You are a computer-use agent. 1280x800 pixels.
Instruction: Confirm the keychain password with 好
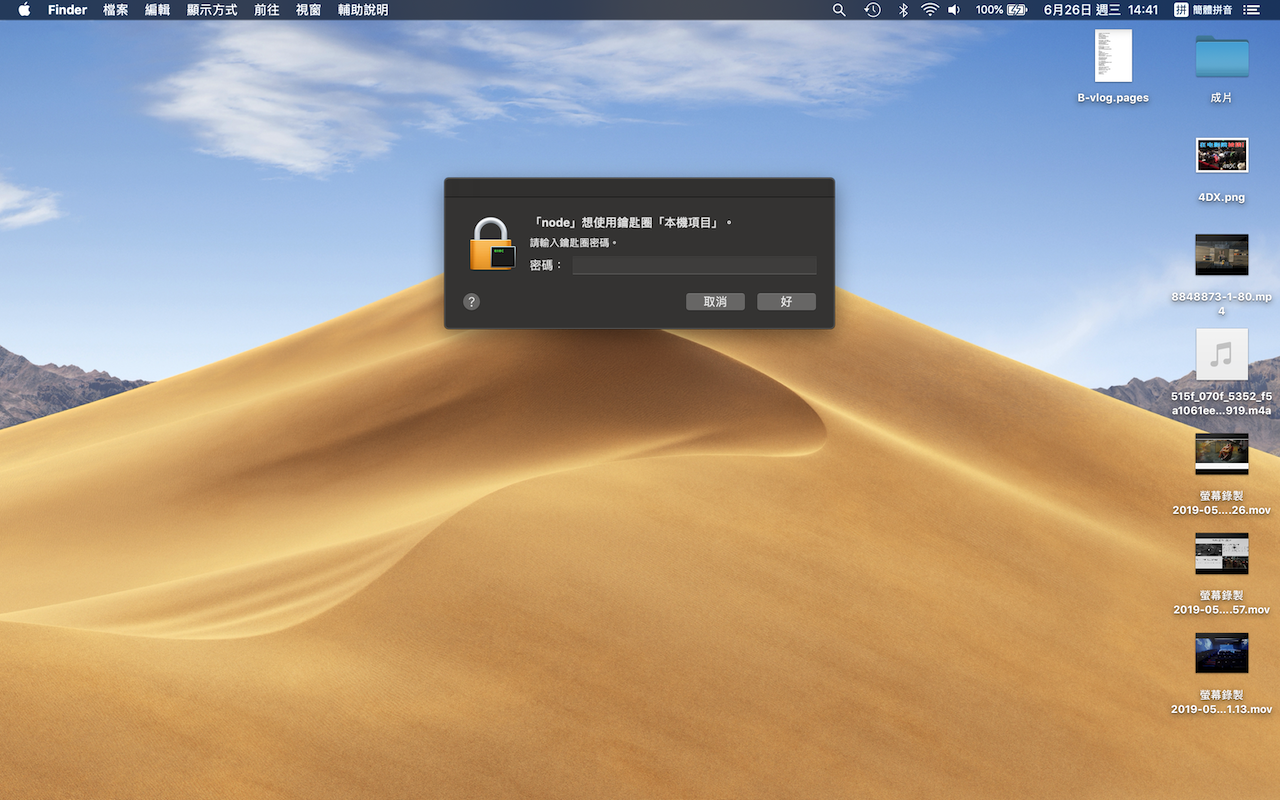click(786, 301)
